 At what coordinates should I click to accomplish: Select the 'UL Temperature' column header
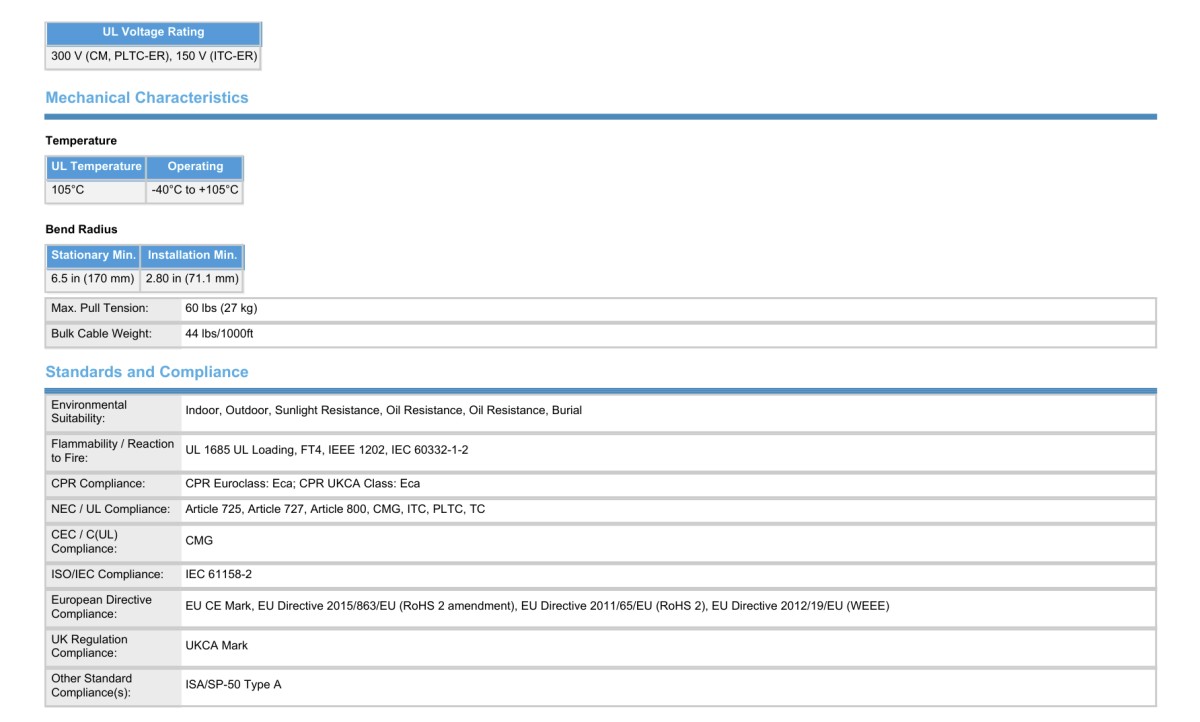click(x=96, y=167)
